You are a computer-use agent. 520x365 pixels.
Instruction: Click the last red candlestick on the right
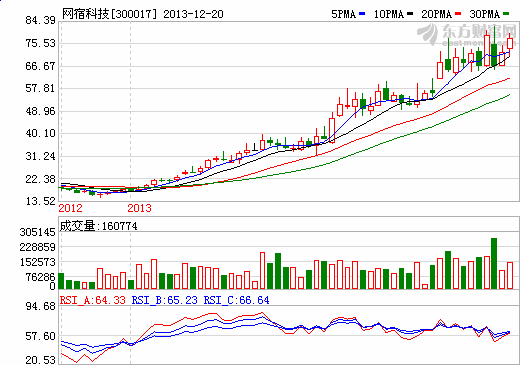tap(510, 43)
